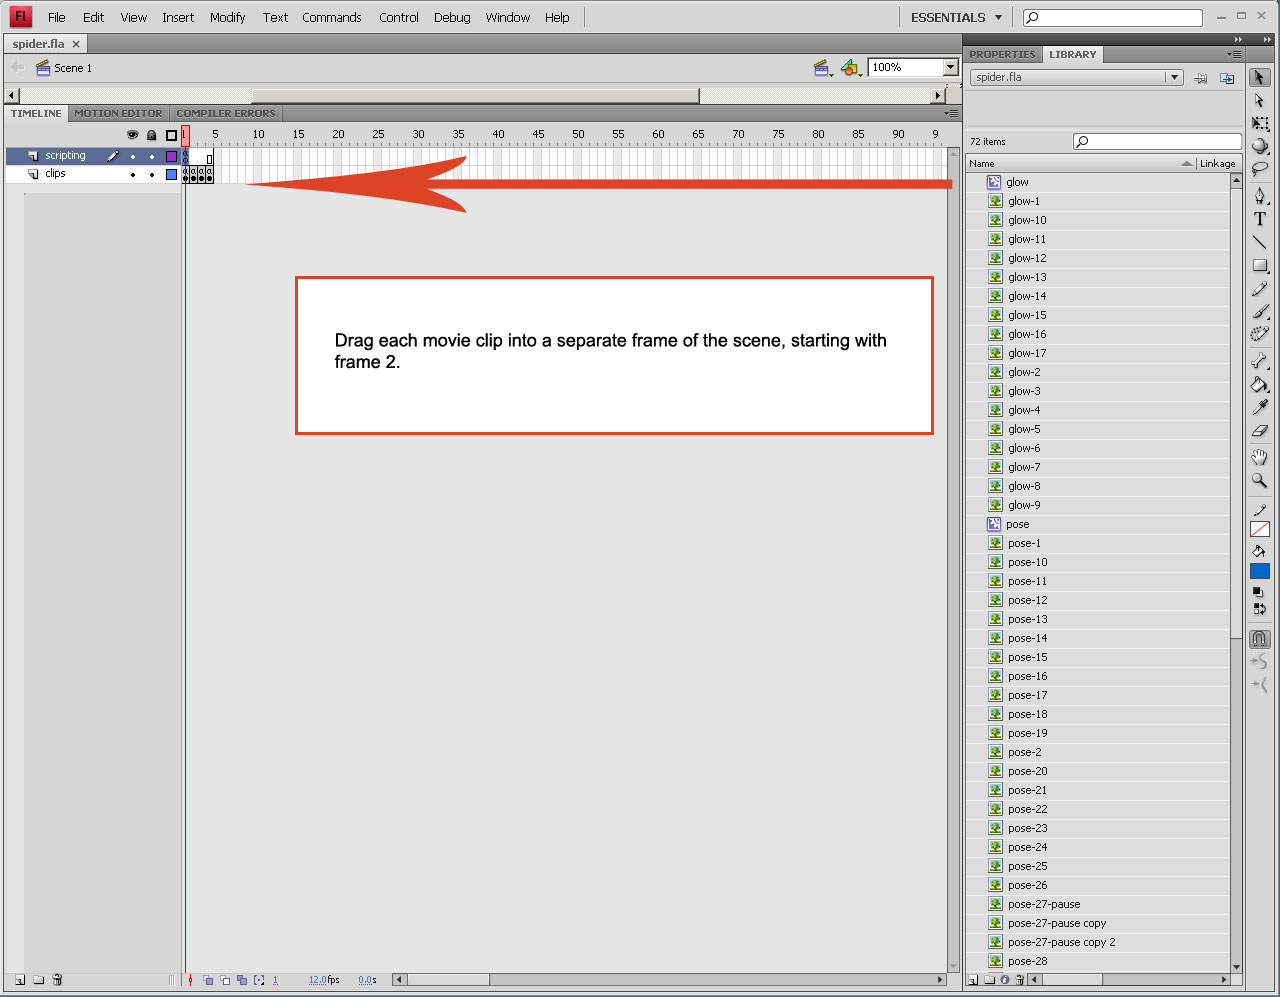Select the Line tool
This screenshot has width=1280, height=997.
pyautogui.click(x=1259, y=242)
